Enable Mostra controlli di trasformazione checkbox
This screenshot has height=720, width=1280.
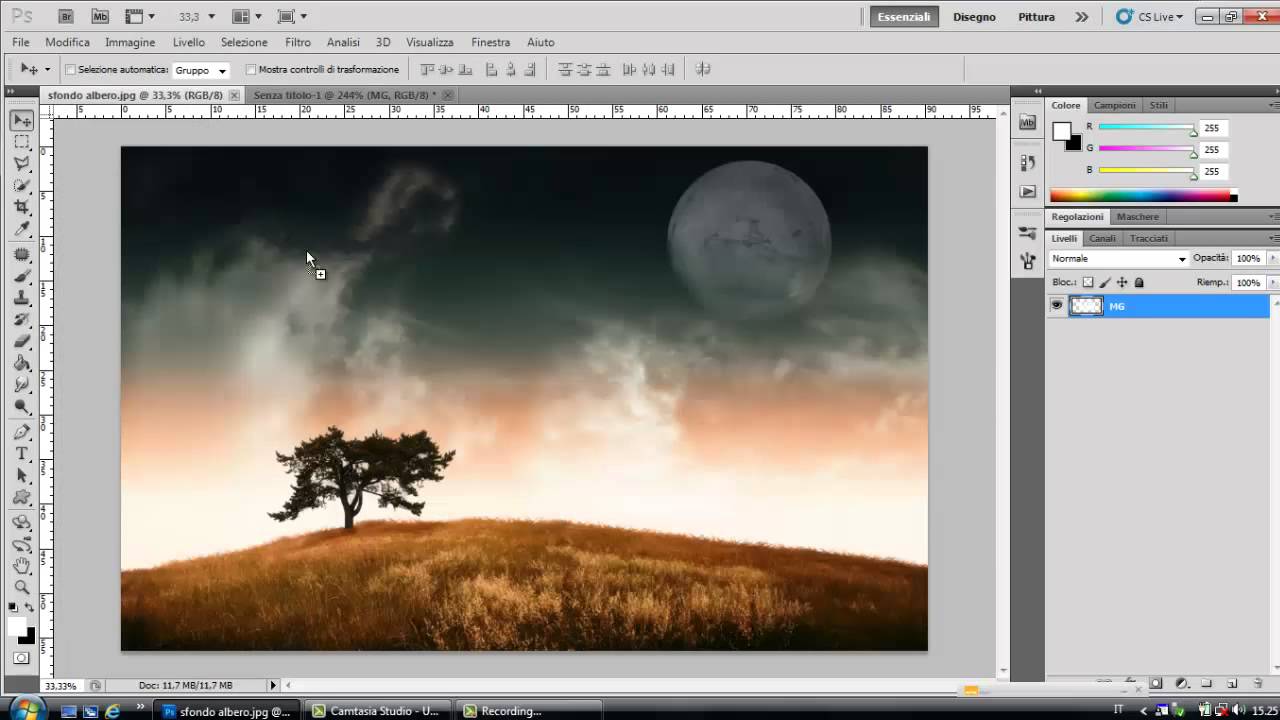click(x=251, y=70)
